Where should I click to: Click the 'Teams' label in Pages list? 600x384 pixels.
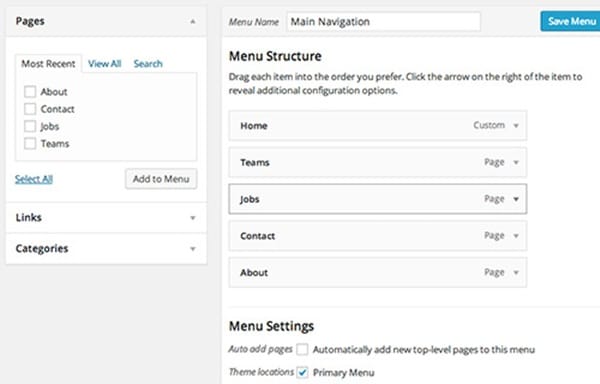(x=55, y=143)
